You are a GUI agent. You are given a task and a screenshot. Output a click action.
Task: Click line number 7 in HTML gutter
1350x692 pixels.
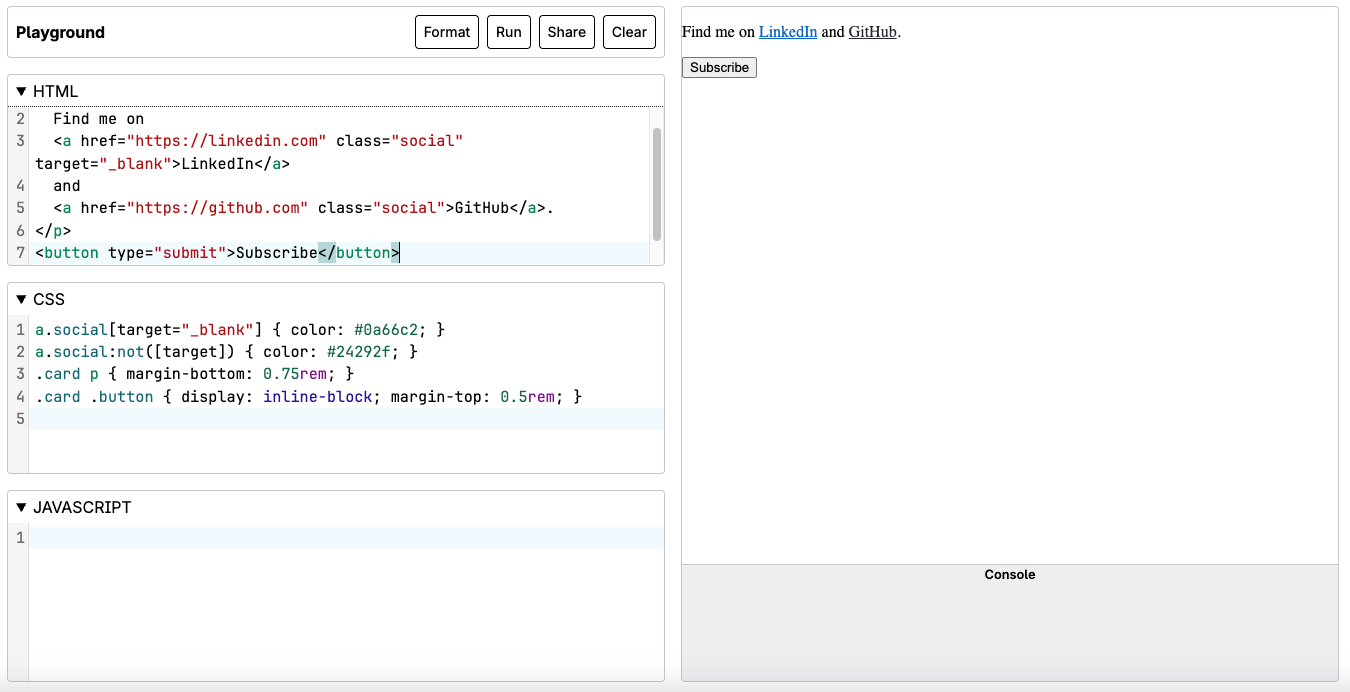click(x=21, y=253)
